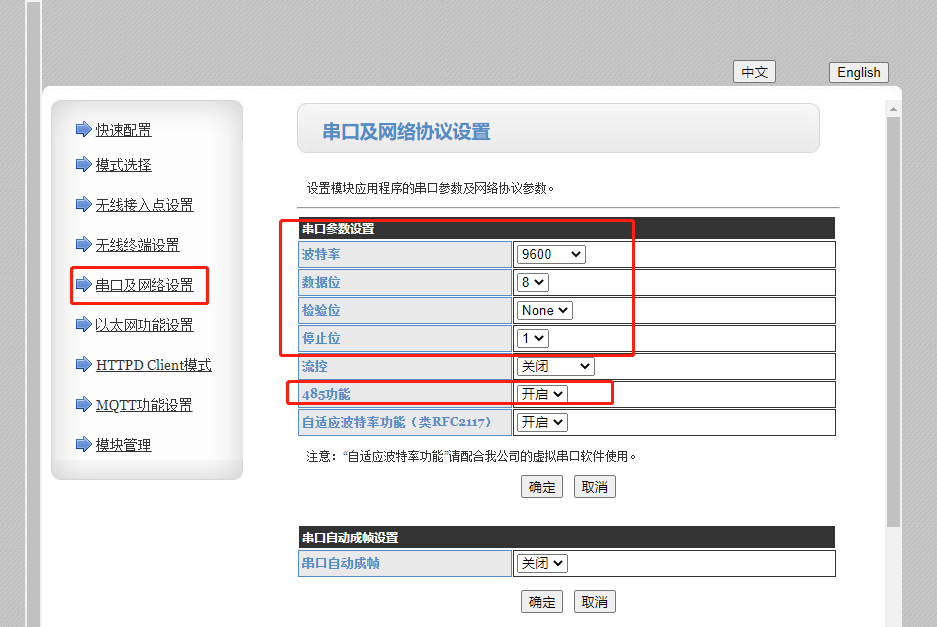Toggle the 串口自动成帧 selector

542,563
